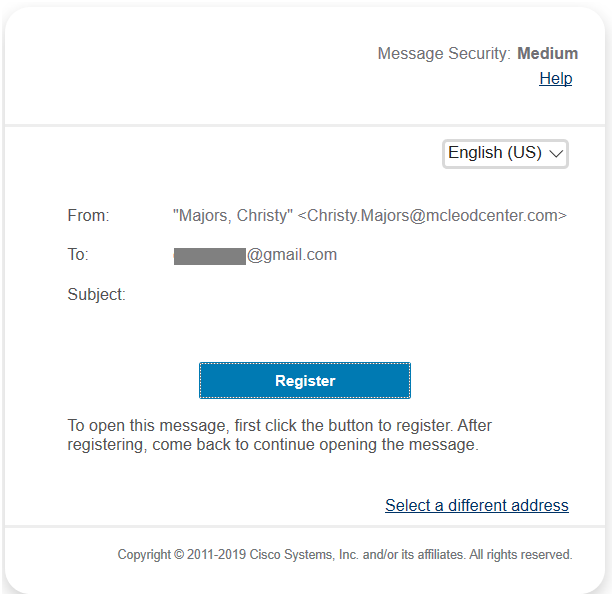Click the gray redacted recipient block
This screenshot has width=614, height=596.
coord(209,256)
